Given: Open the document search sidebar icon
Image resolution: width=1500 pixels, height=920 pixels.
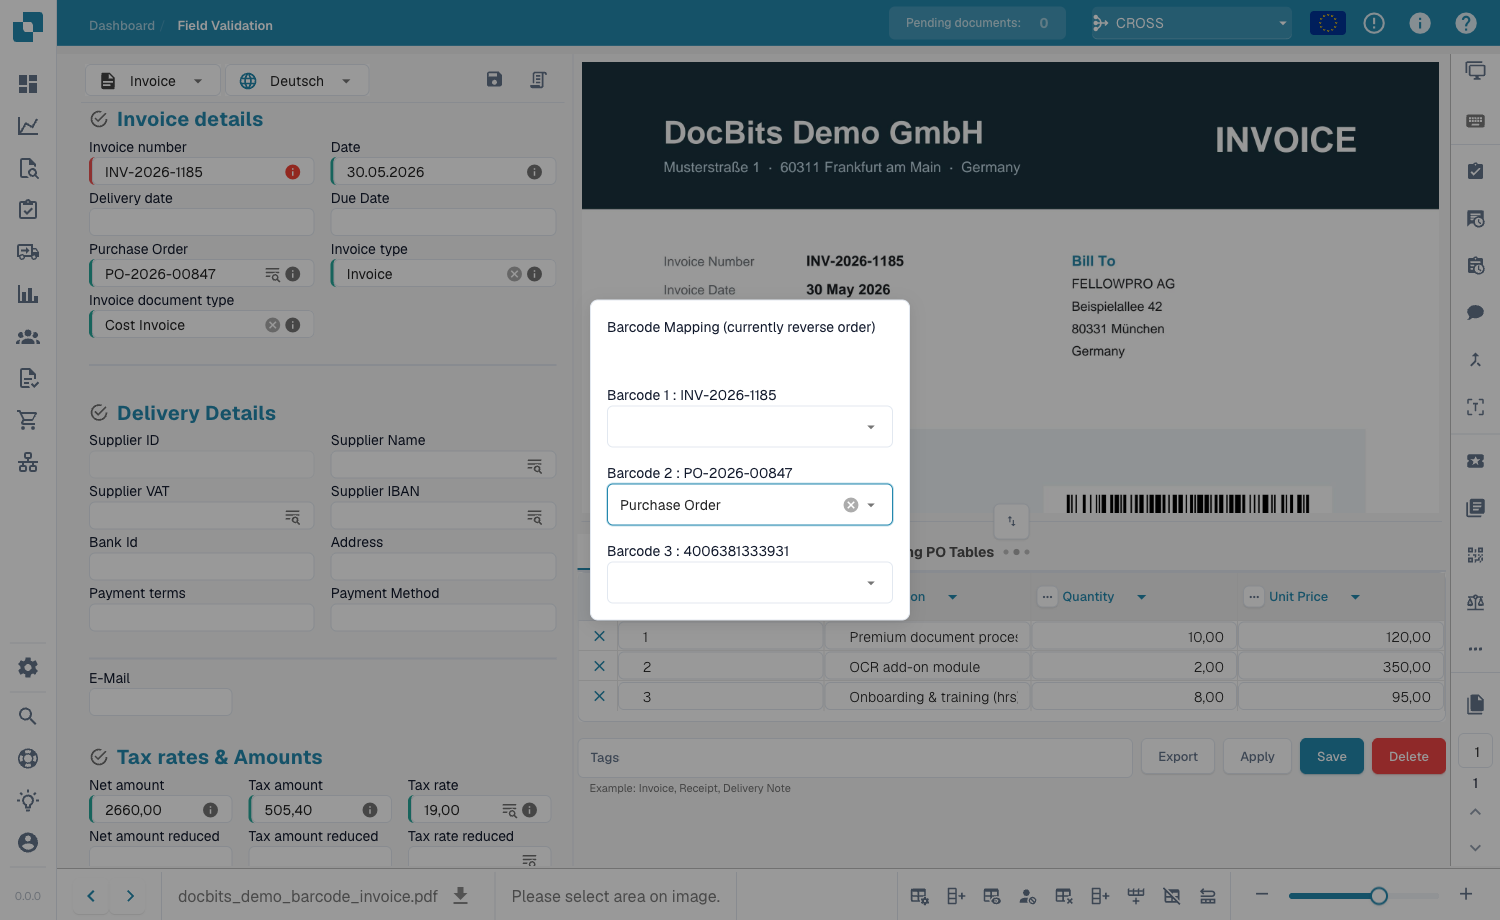Looking at the screenshot, I should [28, 168].
